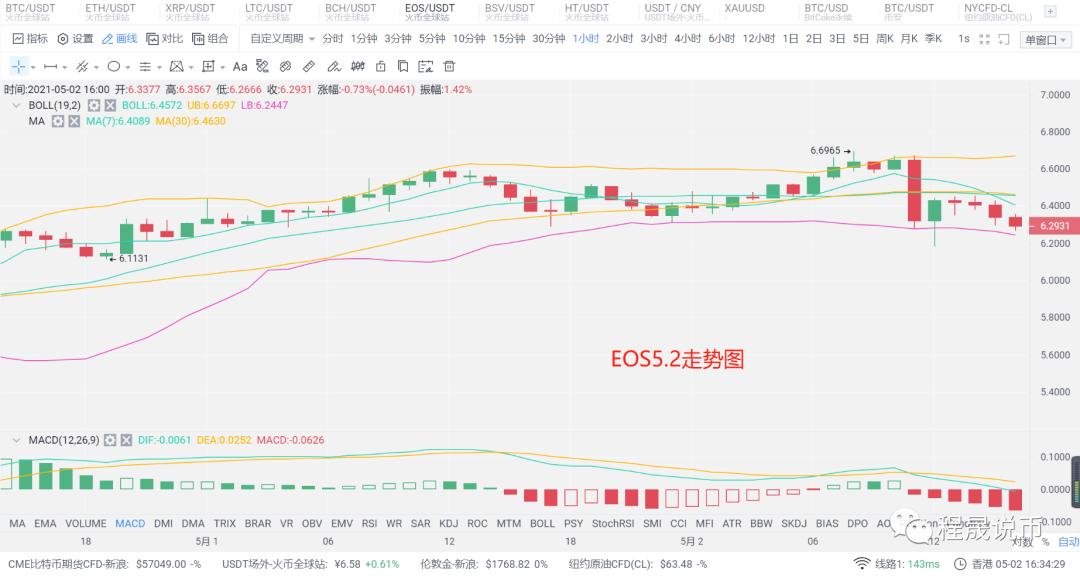
Task: Toggle 自动 auto scale option
Action: coord(1068,541)
